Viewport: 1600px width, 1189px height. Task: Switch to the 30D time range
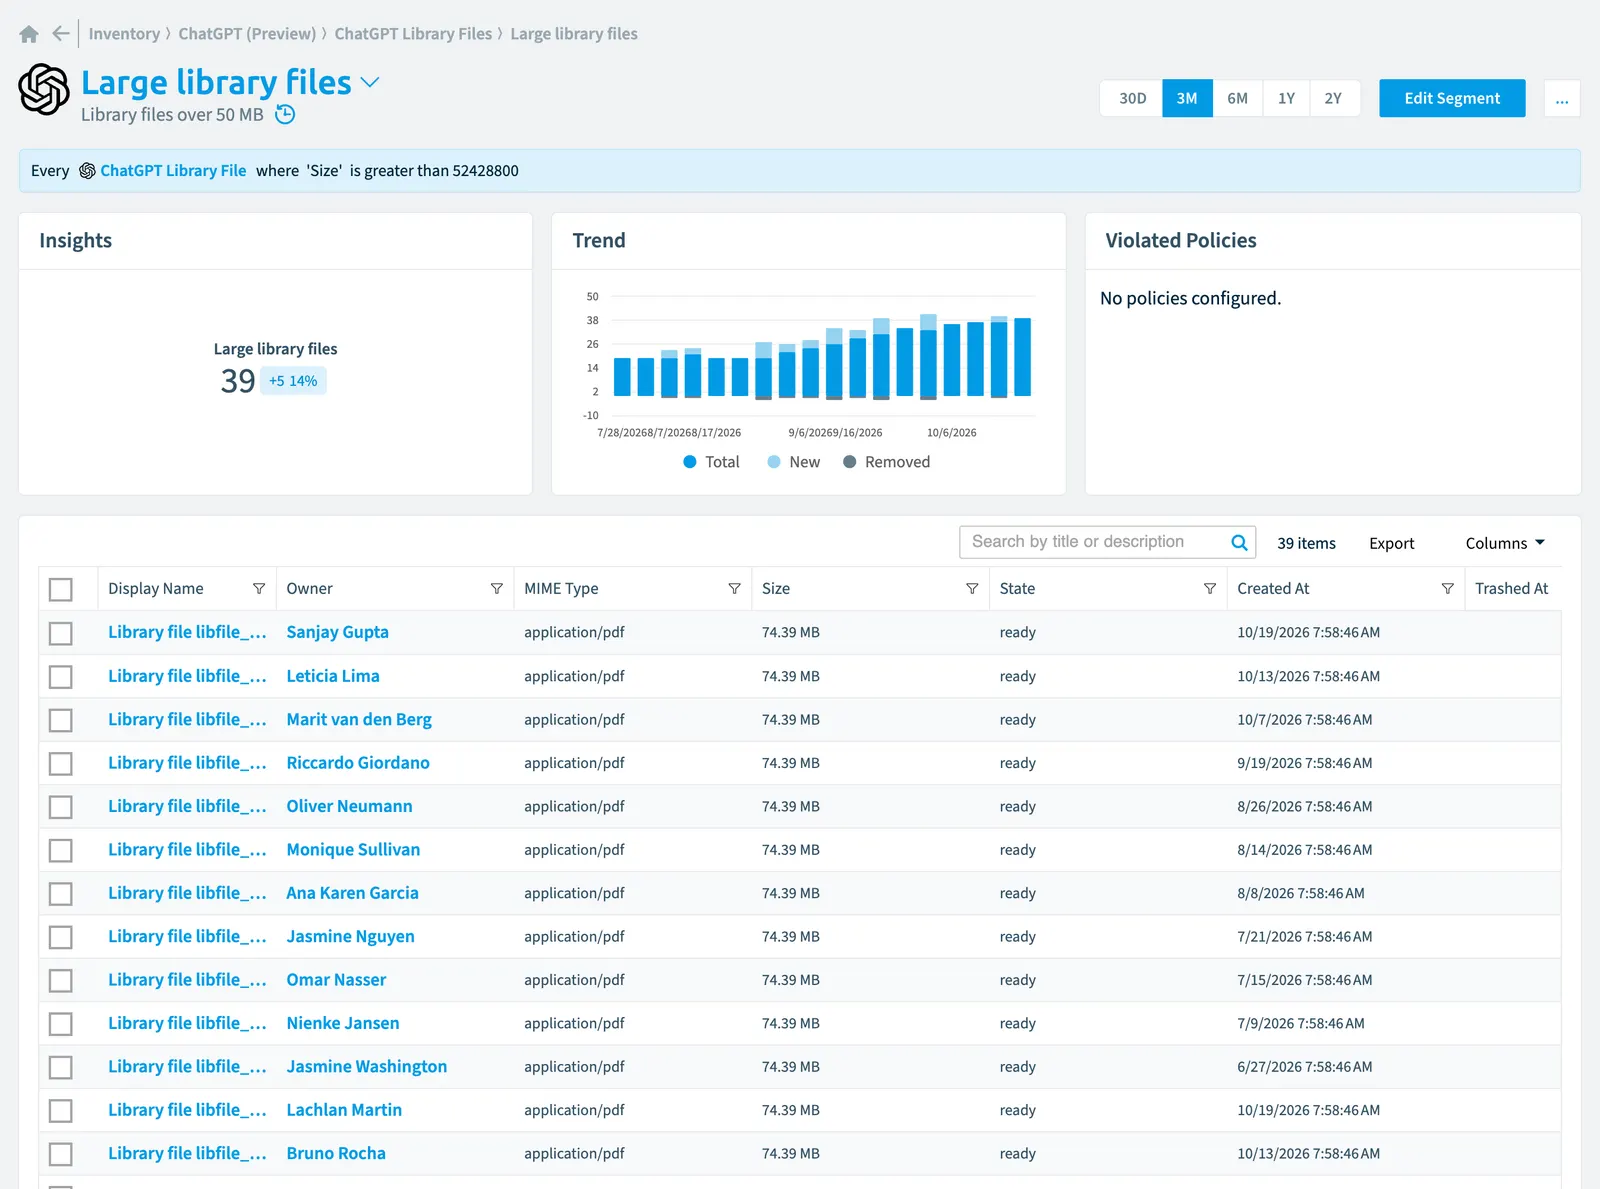click(1132, 98)
